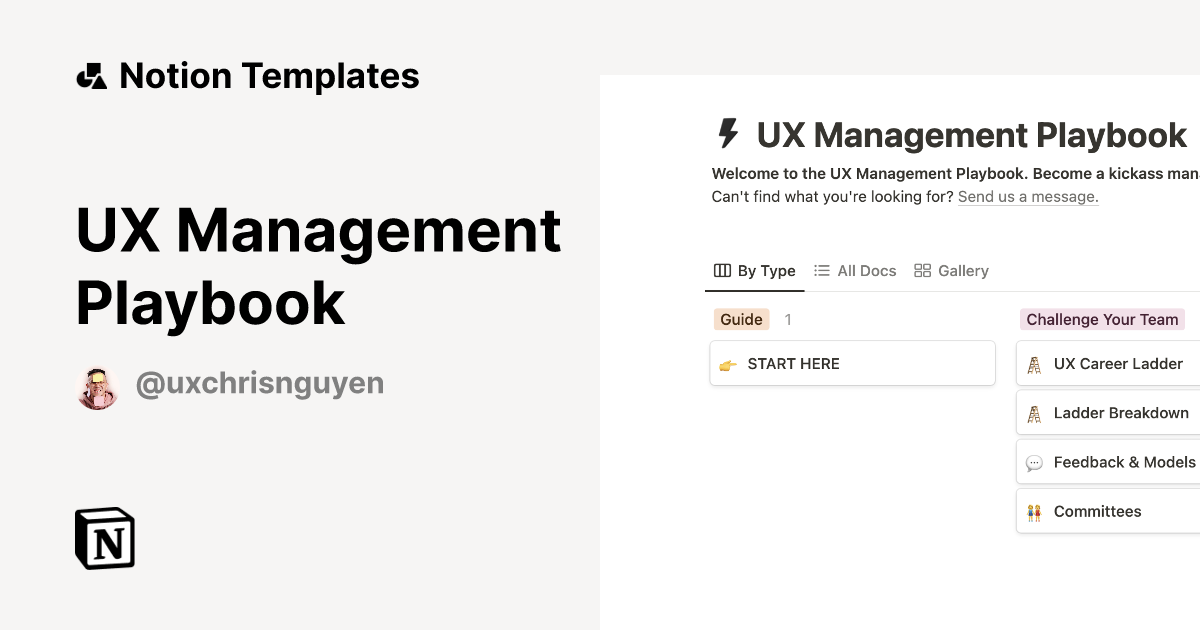1200x630 pixels.
Task: Click the ladder icon on UX Career Ladder
Action: (x=1034, y=363)
